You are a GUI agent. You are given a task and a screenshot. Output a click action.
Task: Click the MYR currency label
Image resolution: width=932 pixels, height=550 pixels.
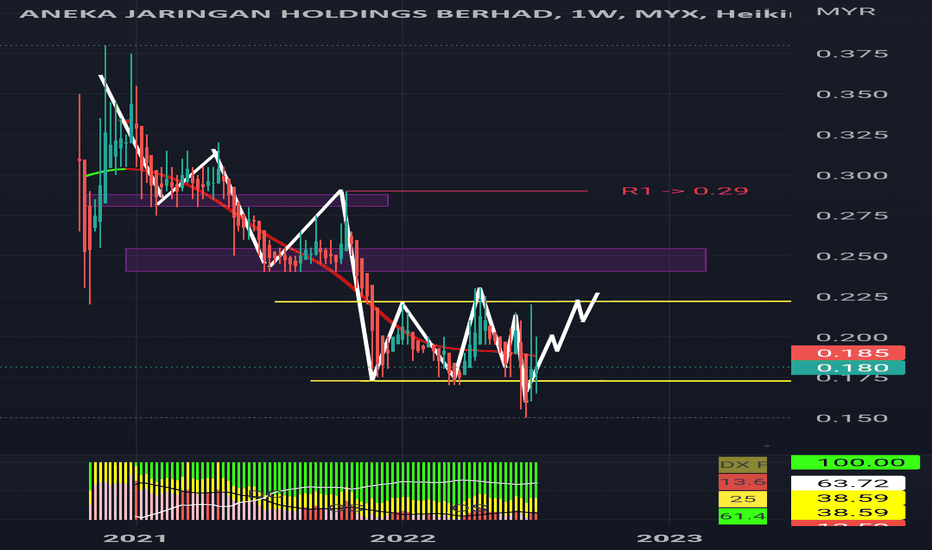845,11
